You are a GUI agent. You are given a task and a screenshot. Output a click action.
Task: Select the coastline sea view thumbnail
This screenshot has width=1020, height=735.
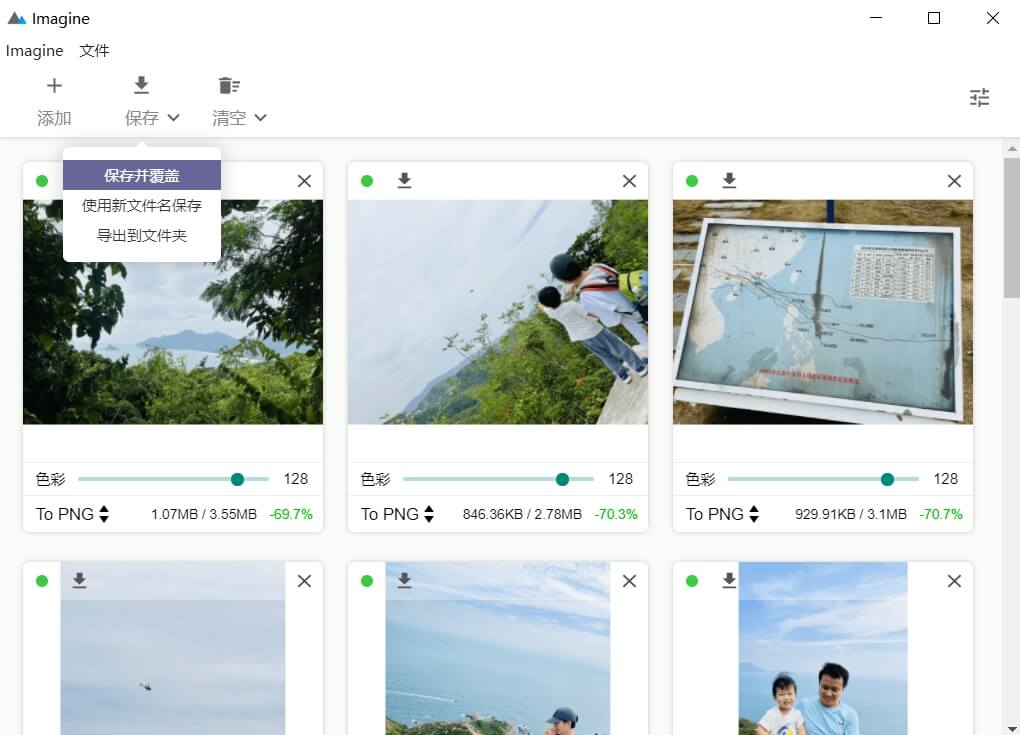[x=498, y=650]
